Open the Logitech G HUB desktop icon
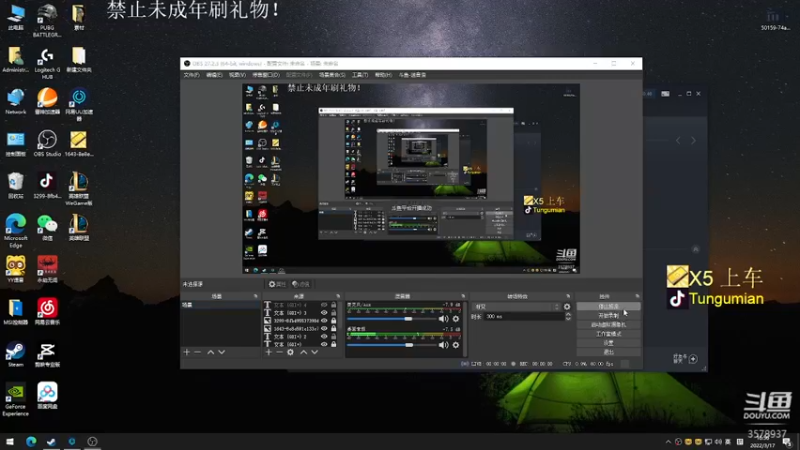Image resolution: width=800 pixels, height=450 pixels. point(47,63)
